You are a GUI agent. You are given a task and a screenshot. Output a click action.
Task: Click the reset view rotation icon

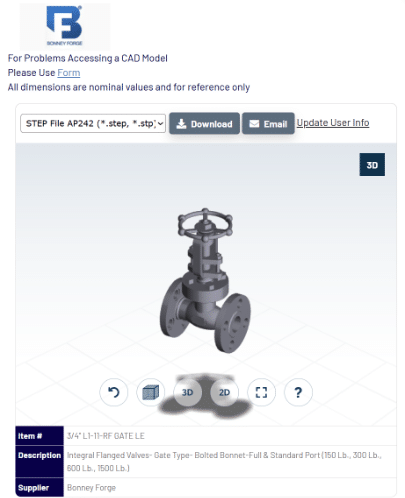tap(114, 392)
